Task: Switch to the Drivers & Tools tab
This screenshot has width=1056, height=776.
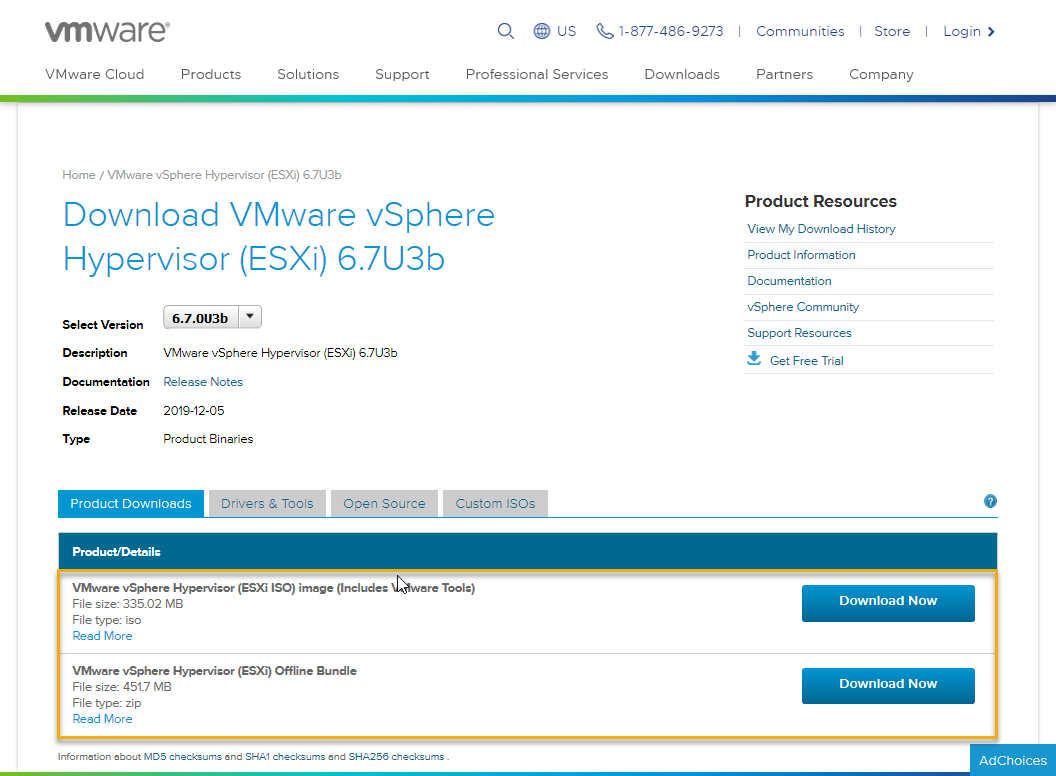Action: pyautogui.click(x=267, y=504)
